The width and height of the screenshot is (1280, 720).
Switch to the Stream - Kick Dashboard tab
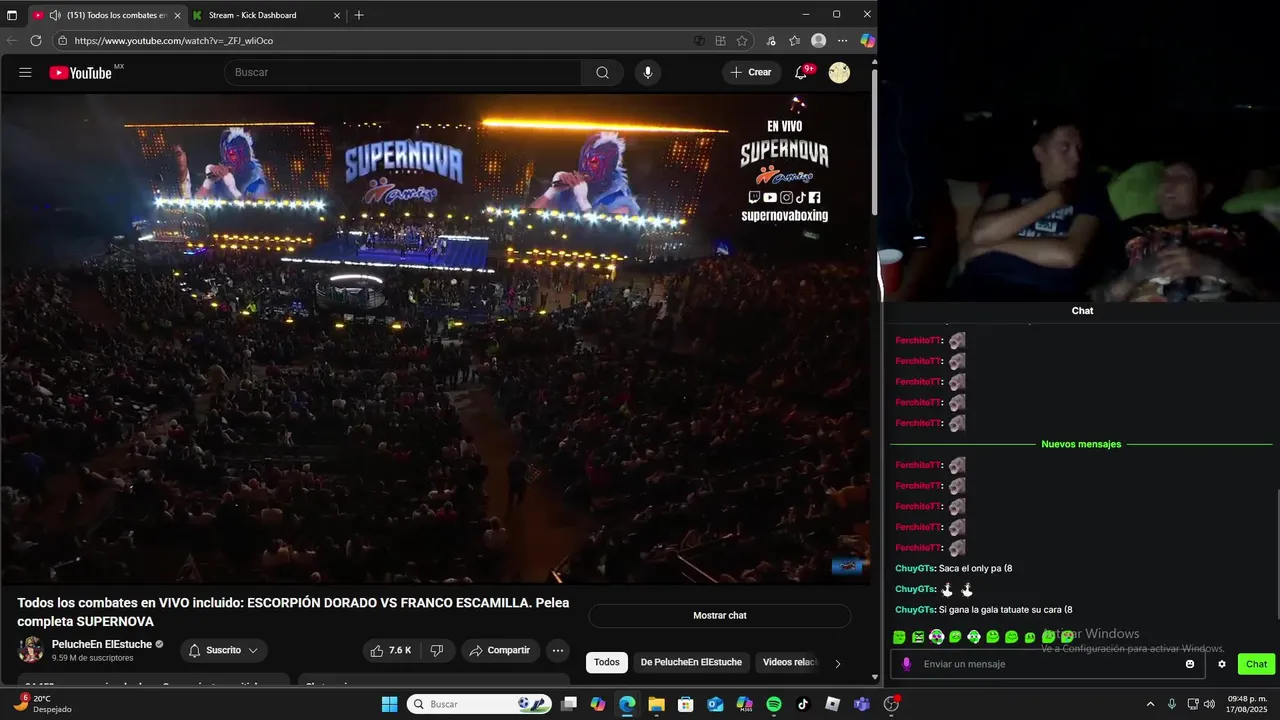[266, 15]
